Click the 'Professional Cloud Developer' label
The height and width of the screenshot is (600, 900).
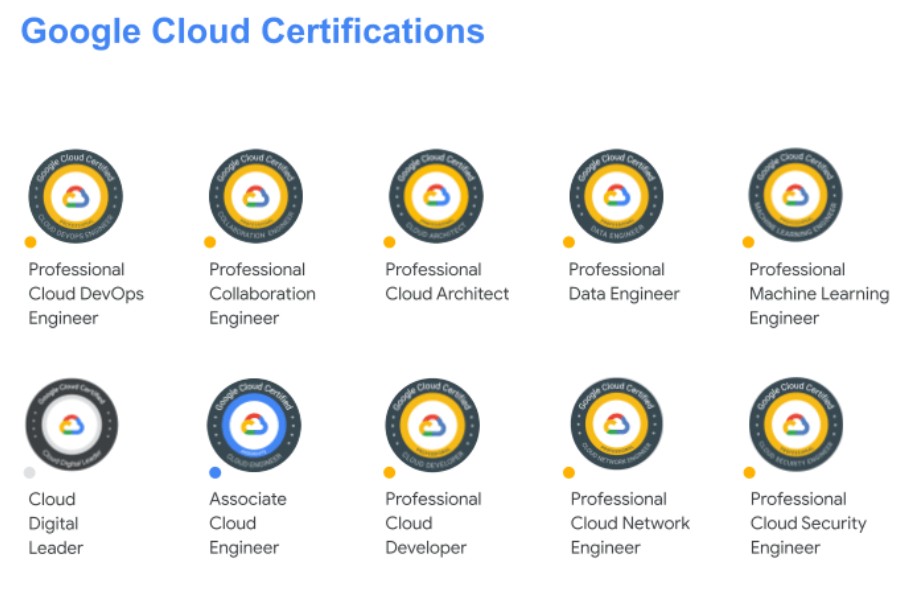point(433,523)
